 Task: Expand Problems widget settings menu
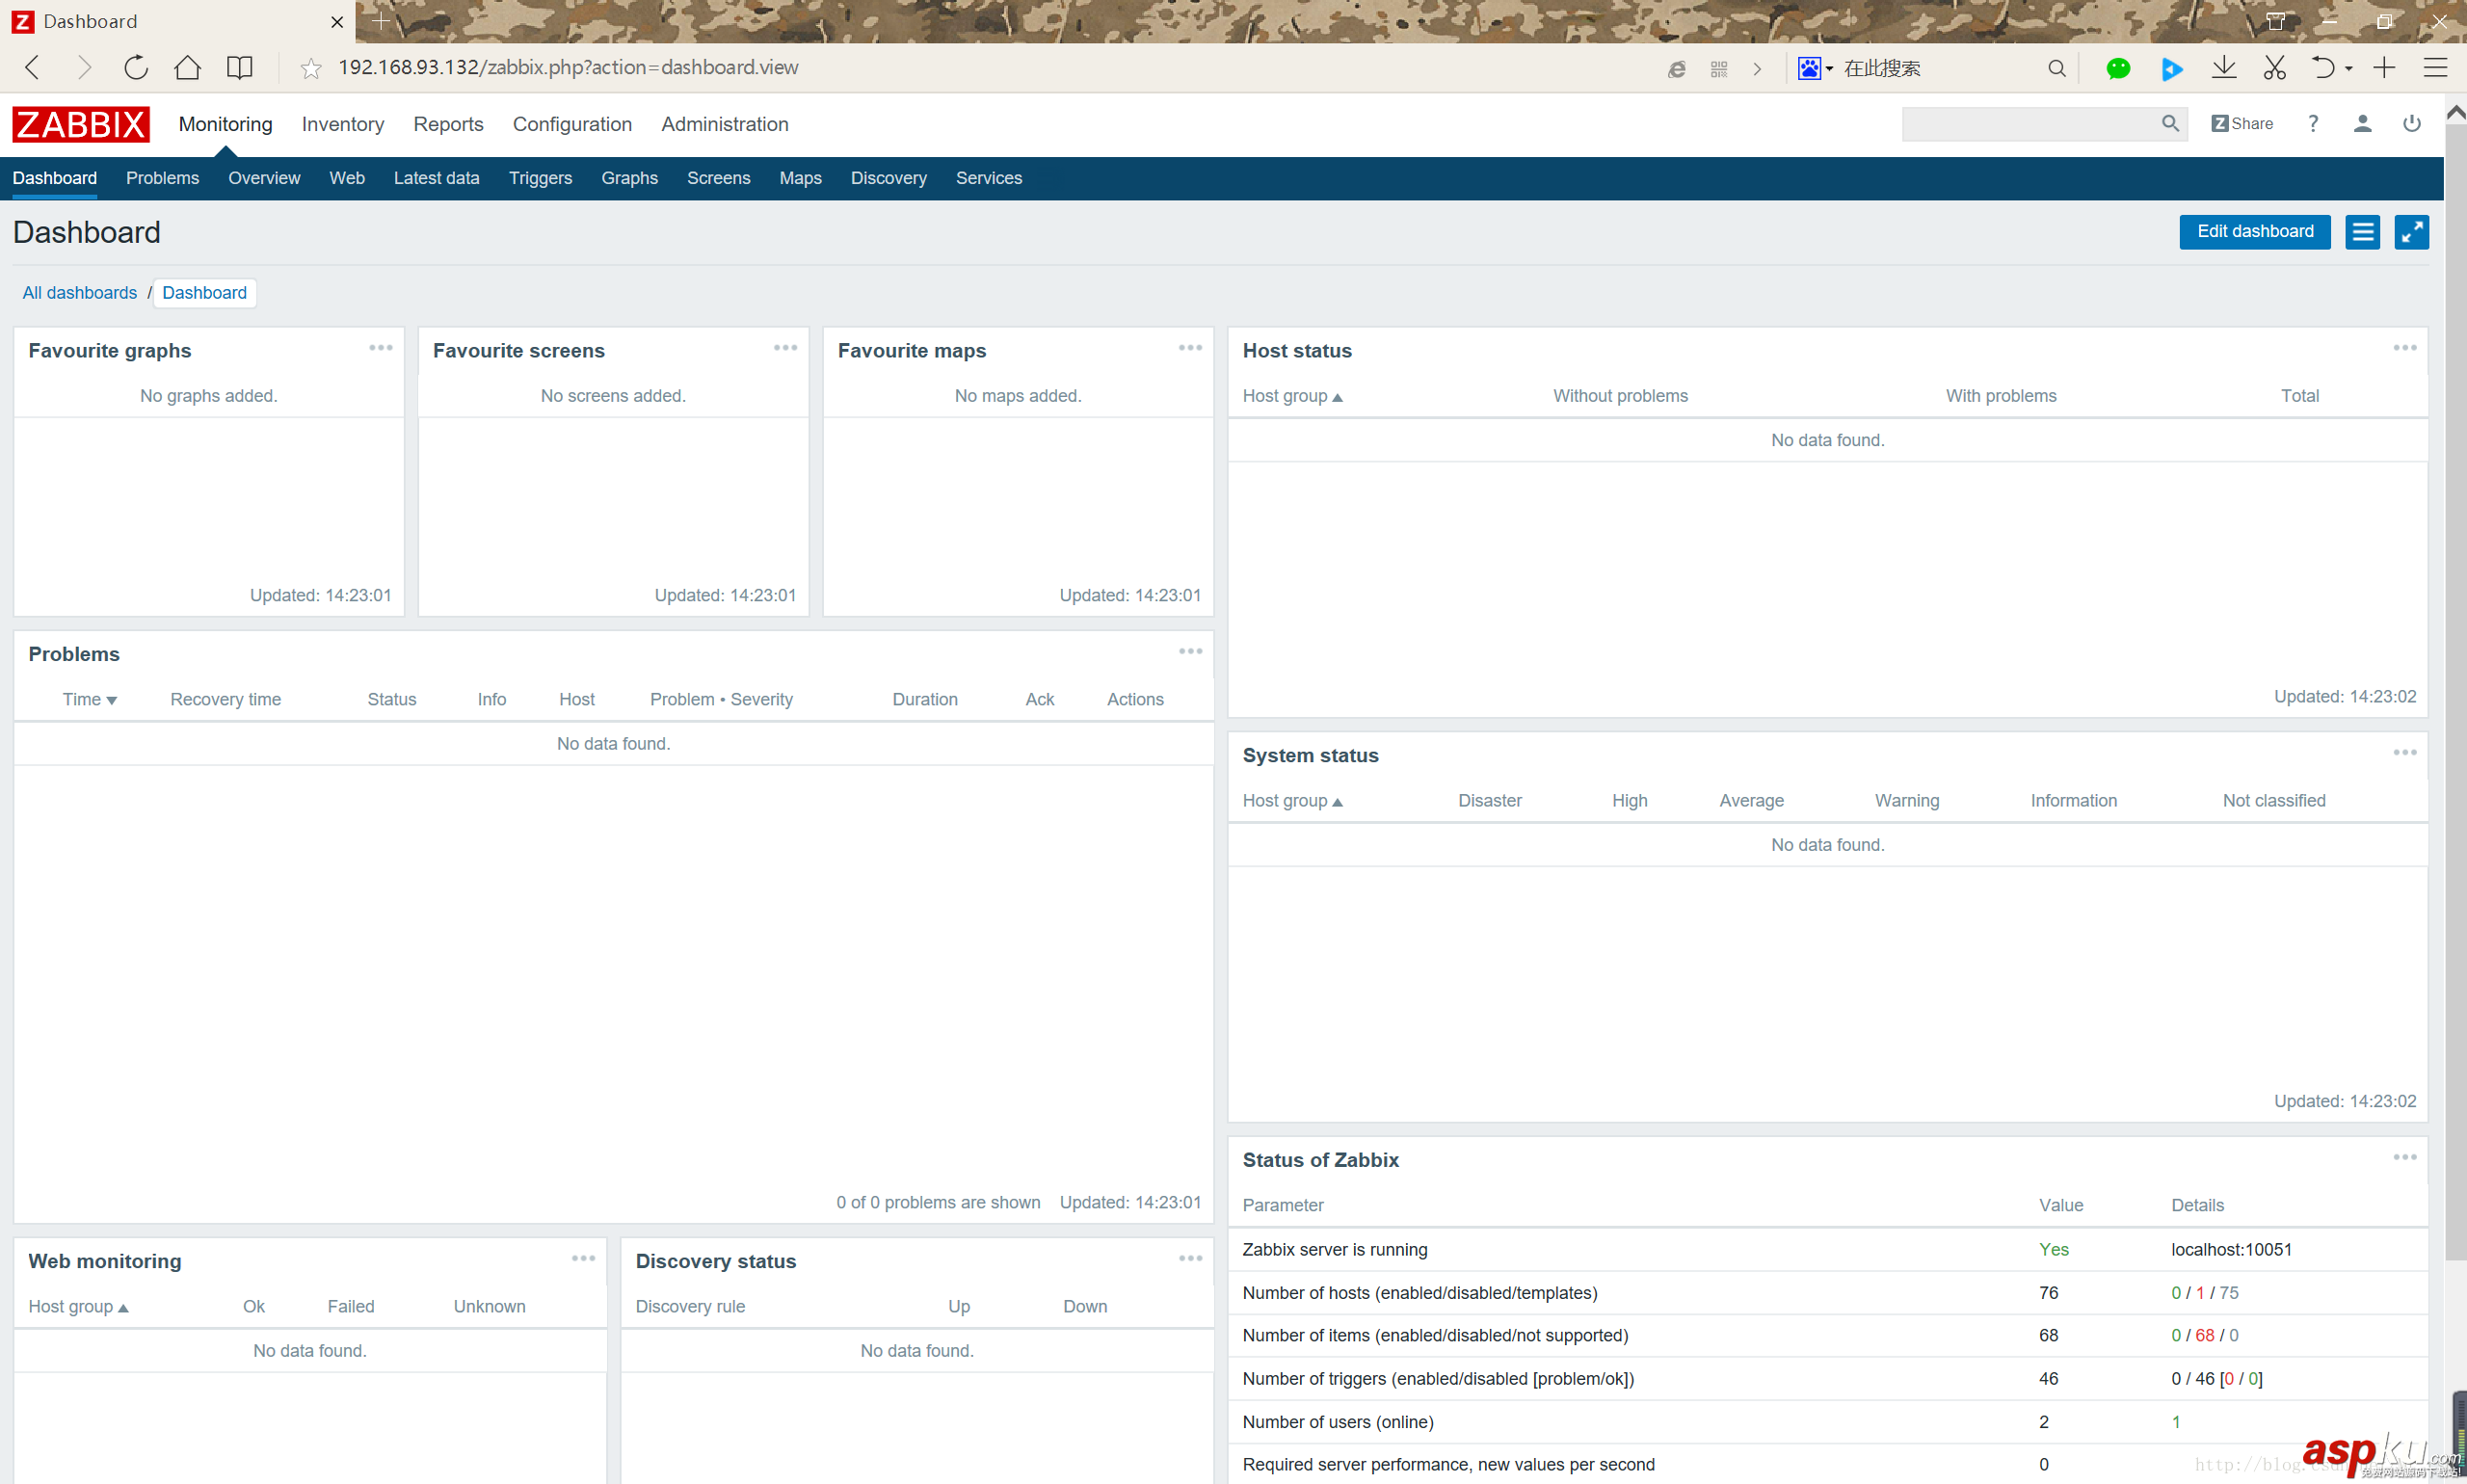1191,652
